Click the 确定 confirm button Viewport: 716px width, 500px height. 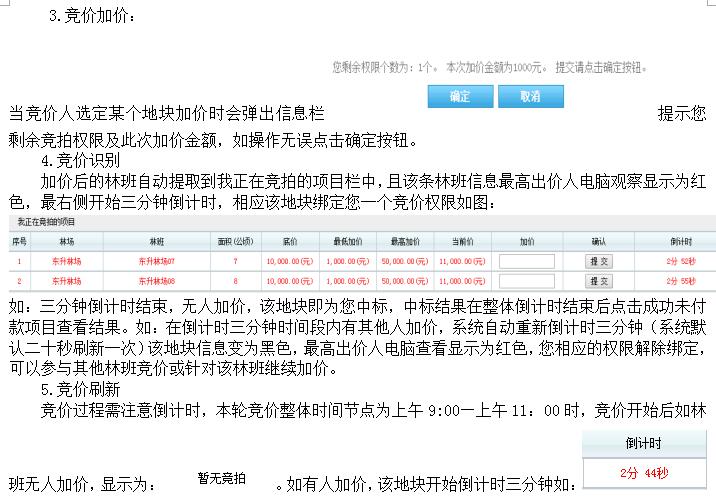(460, 97)
